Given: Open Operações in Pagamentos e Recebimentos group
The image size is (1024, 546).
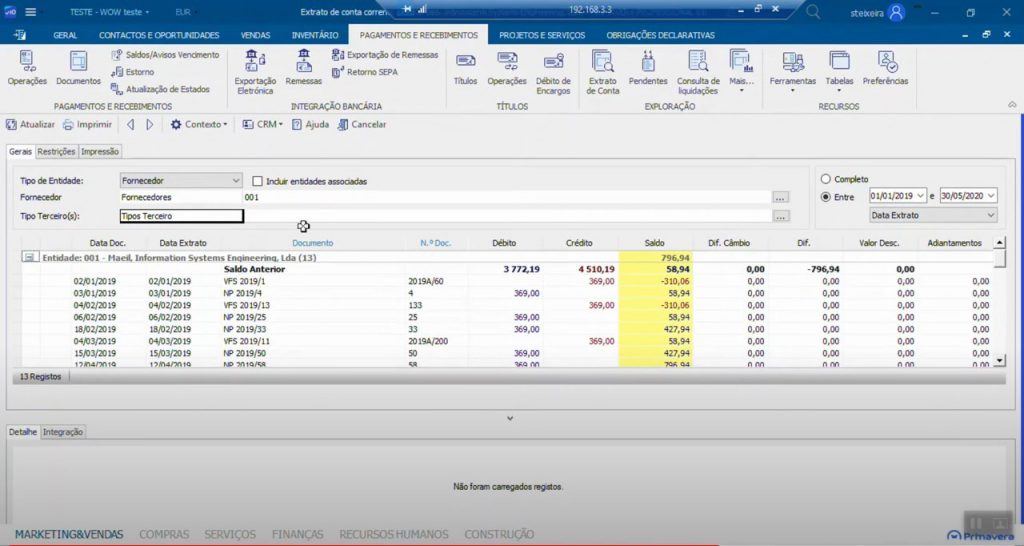Looking at the screenshot, I should [x=27, y=67].
